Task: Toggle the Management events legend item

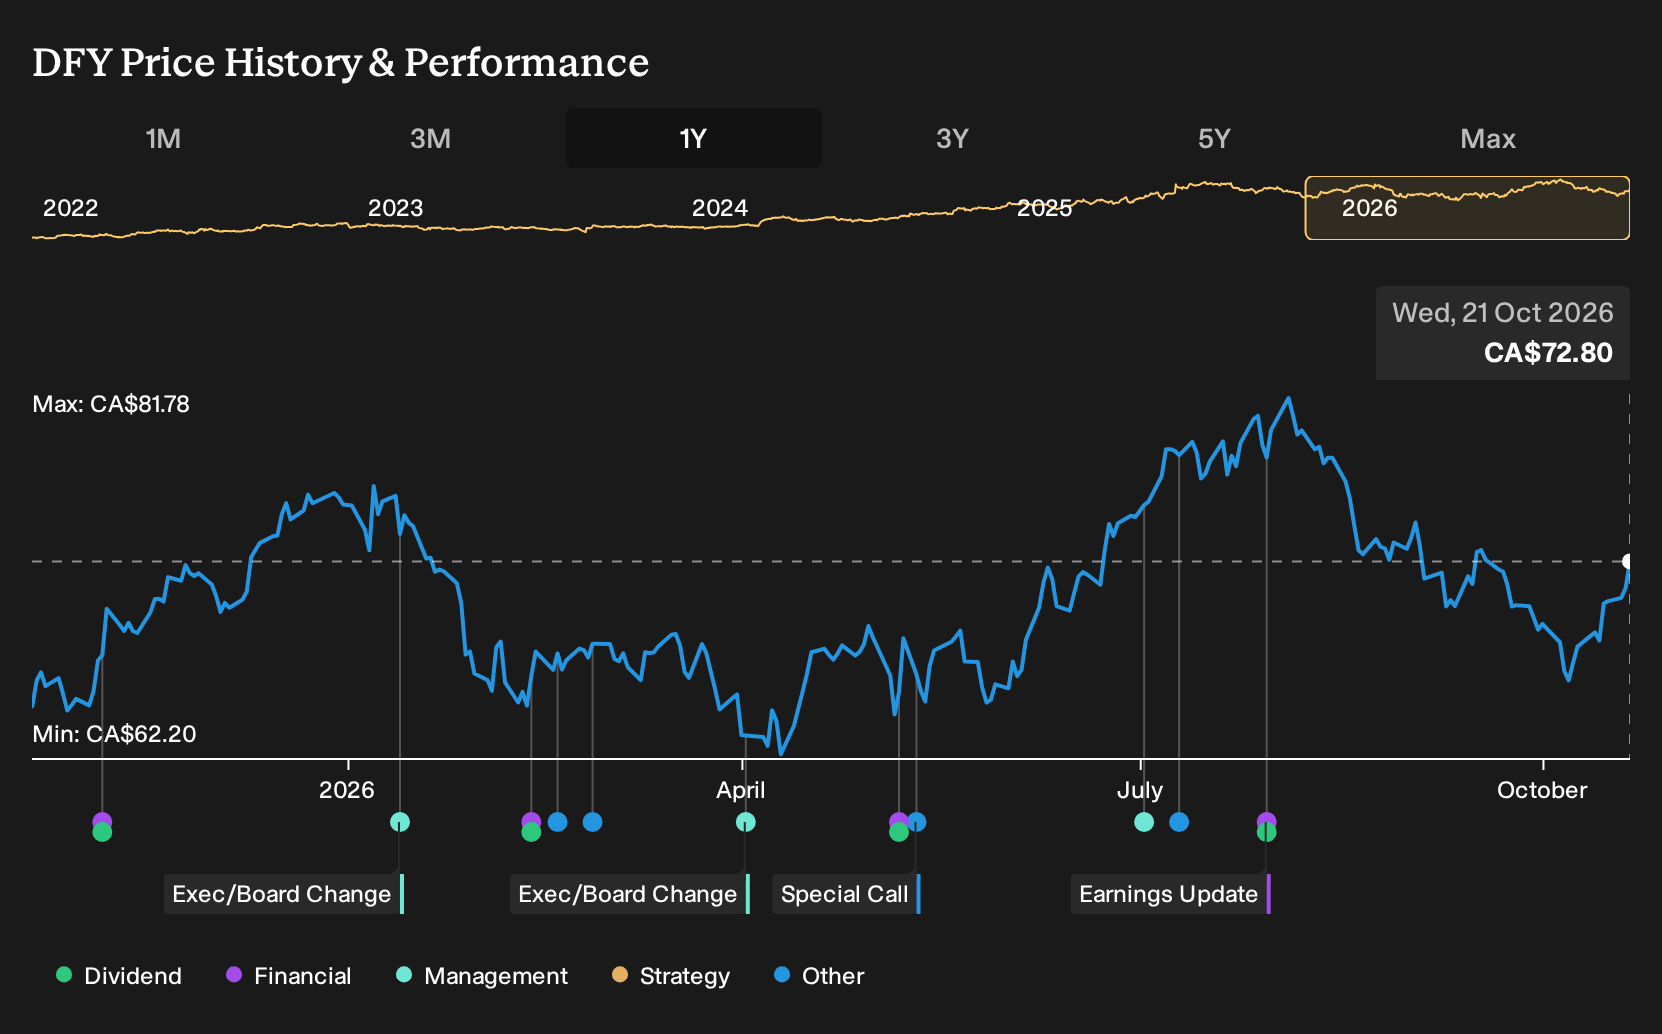Action: [482, 976]
